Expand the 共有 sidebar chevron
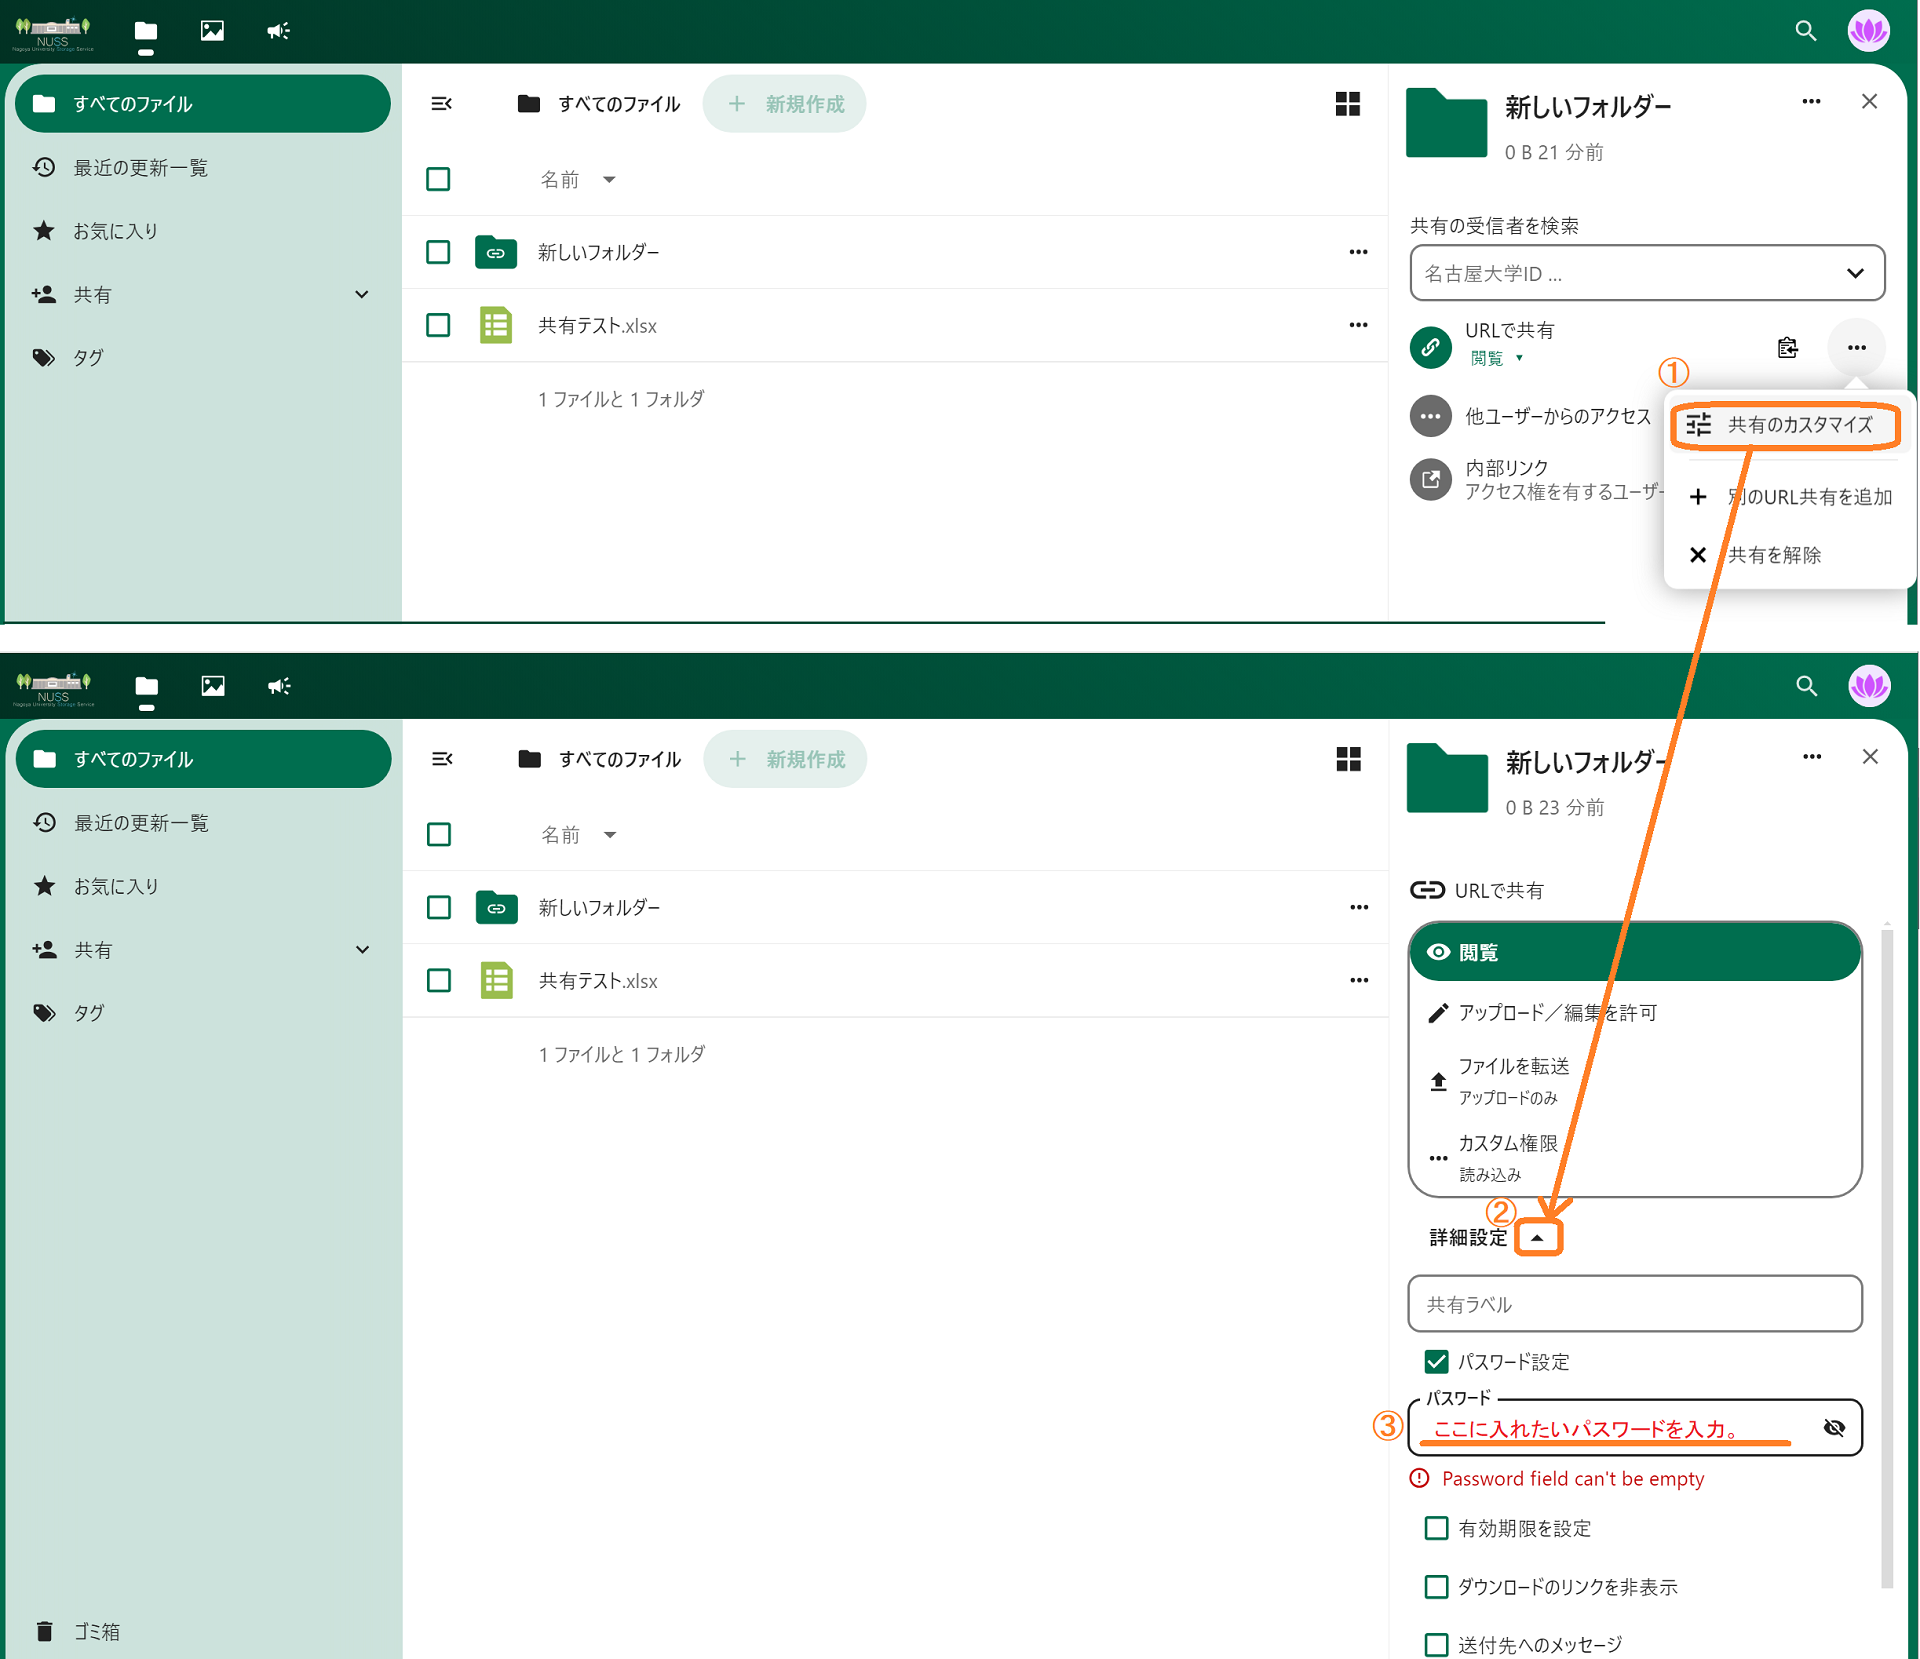Viewport: 1920px width, 1659px height. tap(362, 294)
